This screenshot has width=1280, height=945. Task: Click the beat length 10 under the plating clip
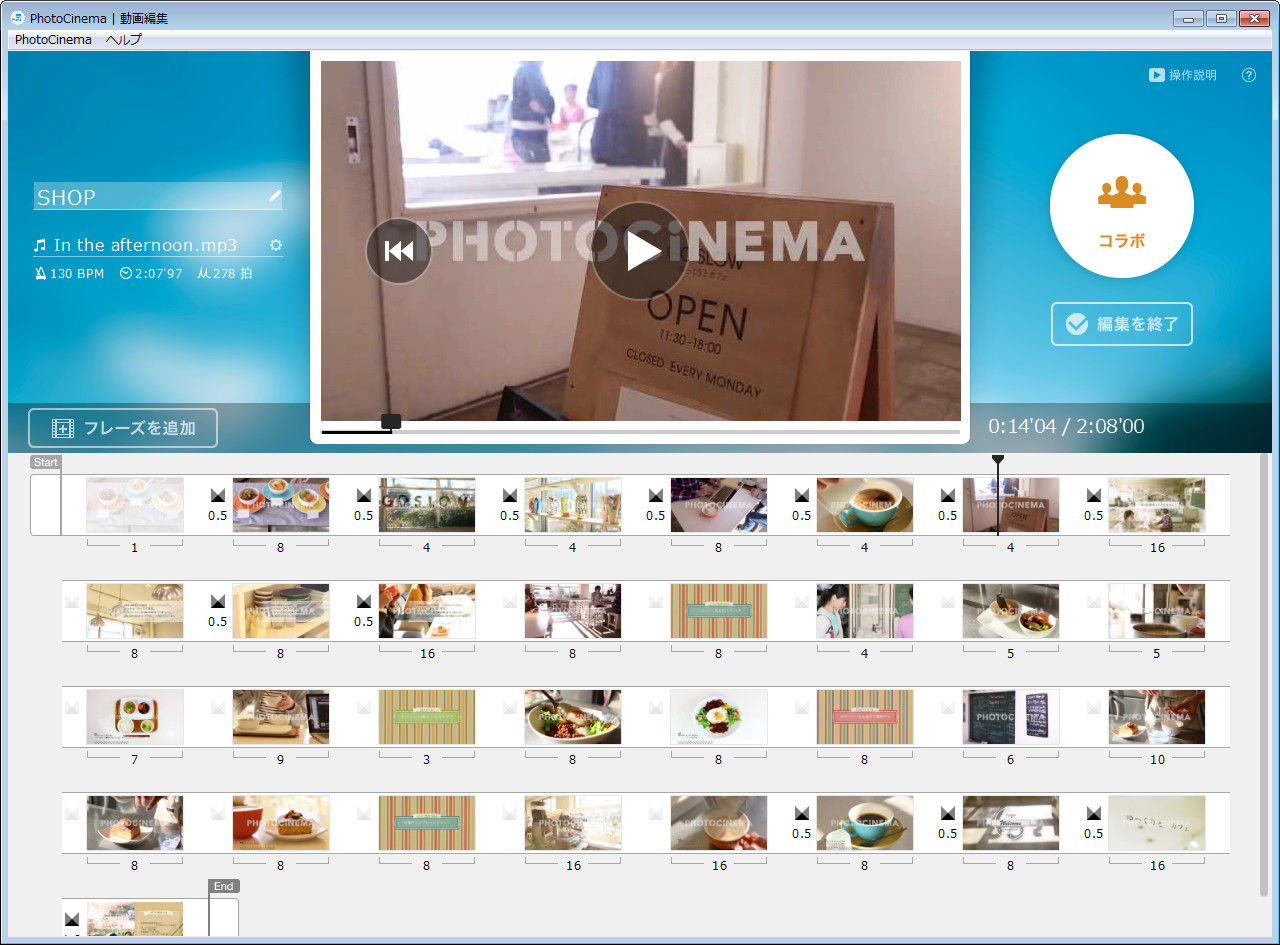1157,760
